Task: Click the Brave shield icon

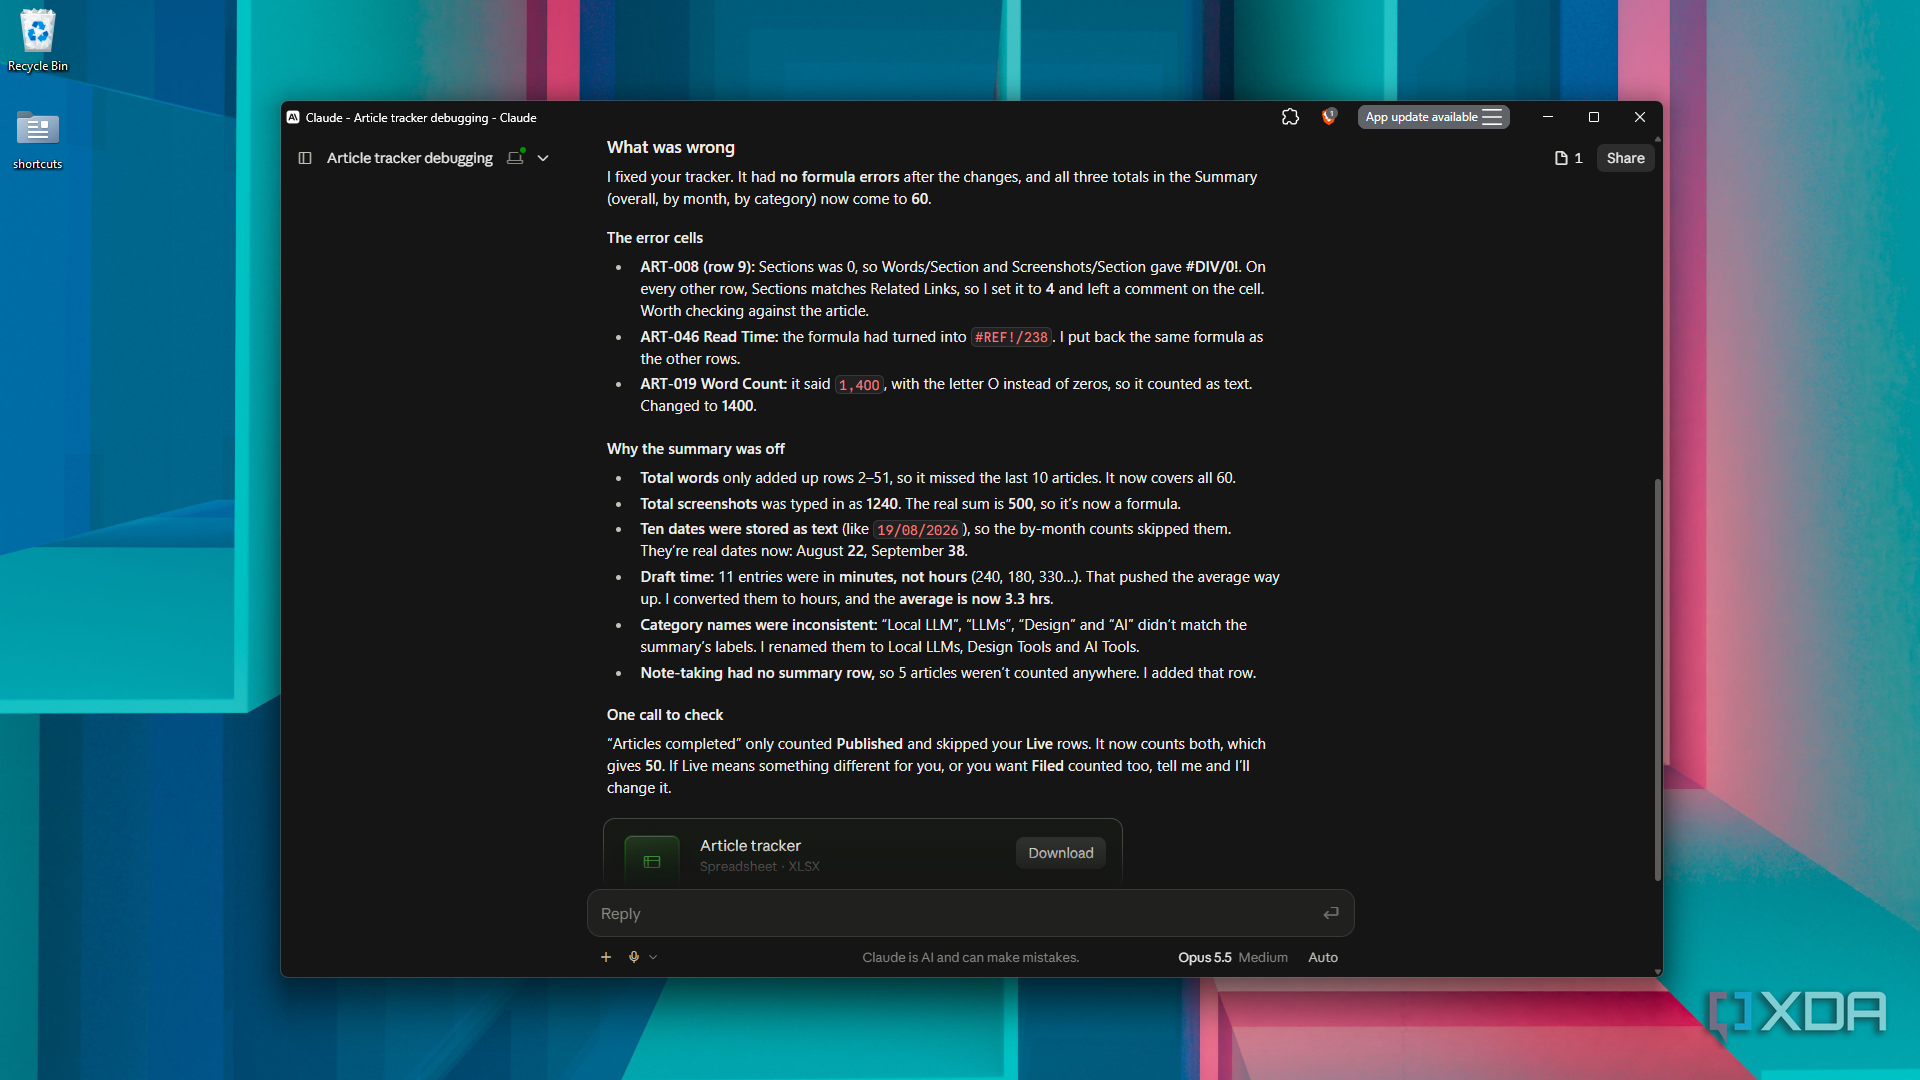Action: point(1329,117)
